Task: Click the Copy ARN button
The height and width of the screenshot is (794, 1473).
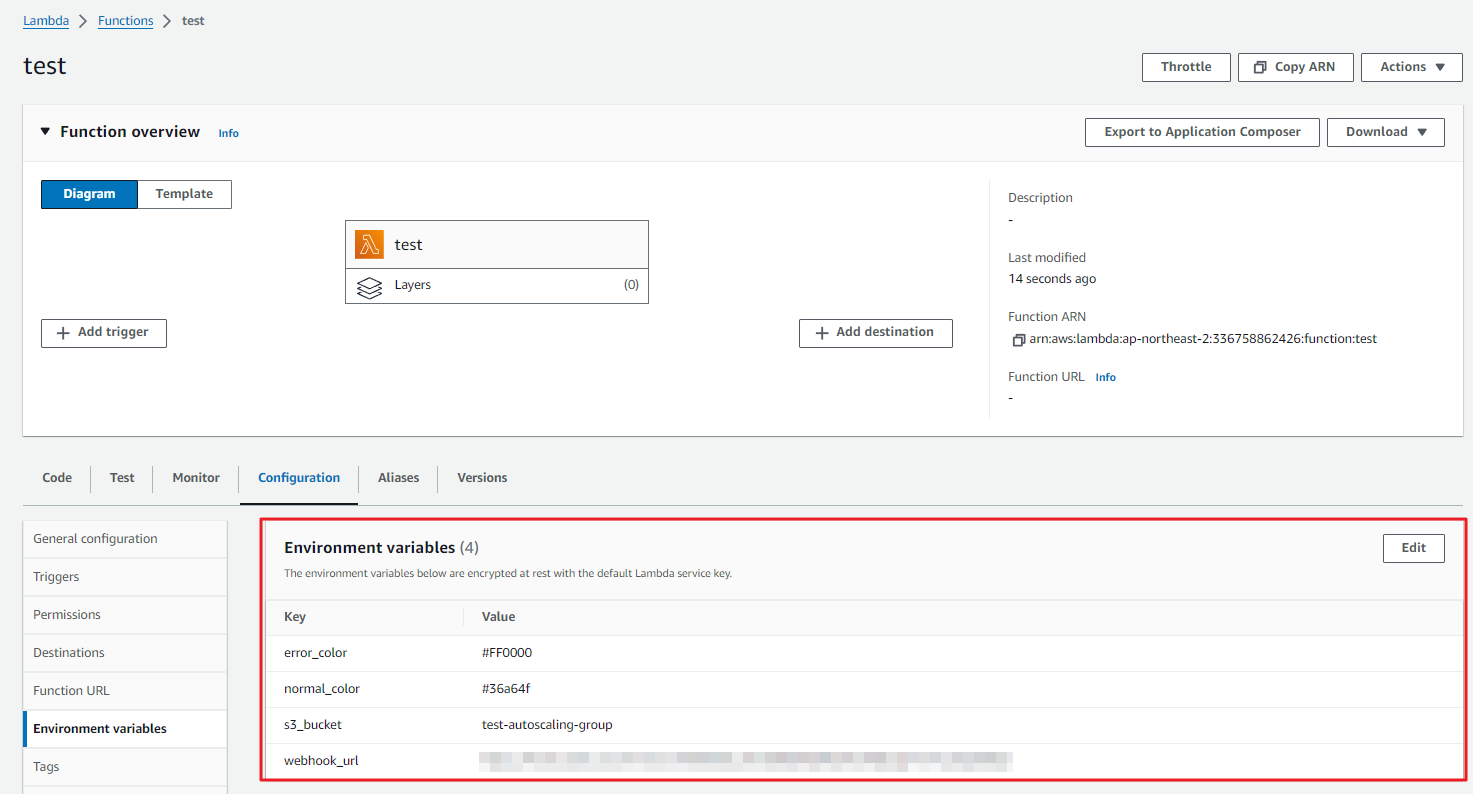Action: click(x=1295, y=67)
